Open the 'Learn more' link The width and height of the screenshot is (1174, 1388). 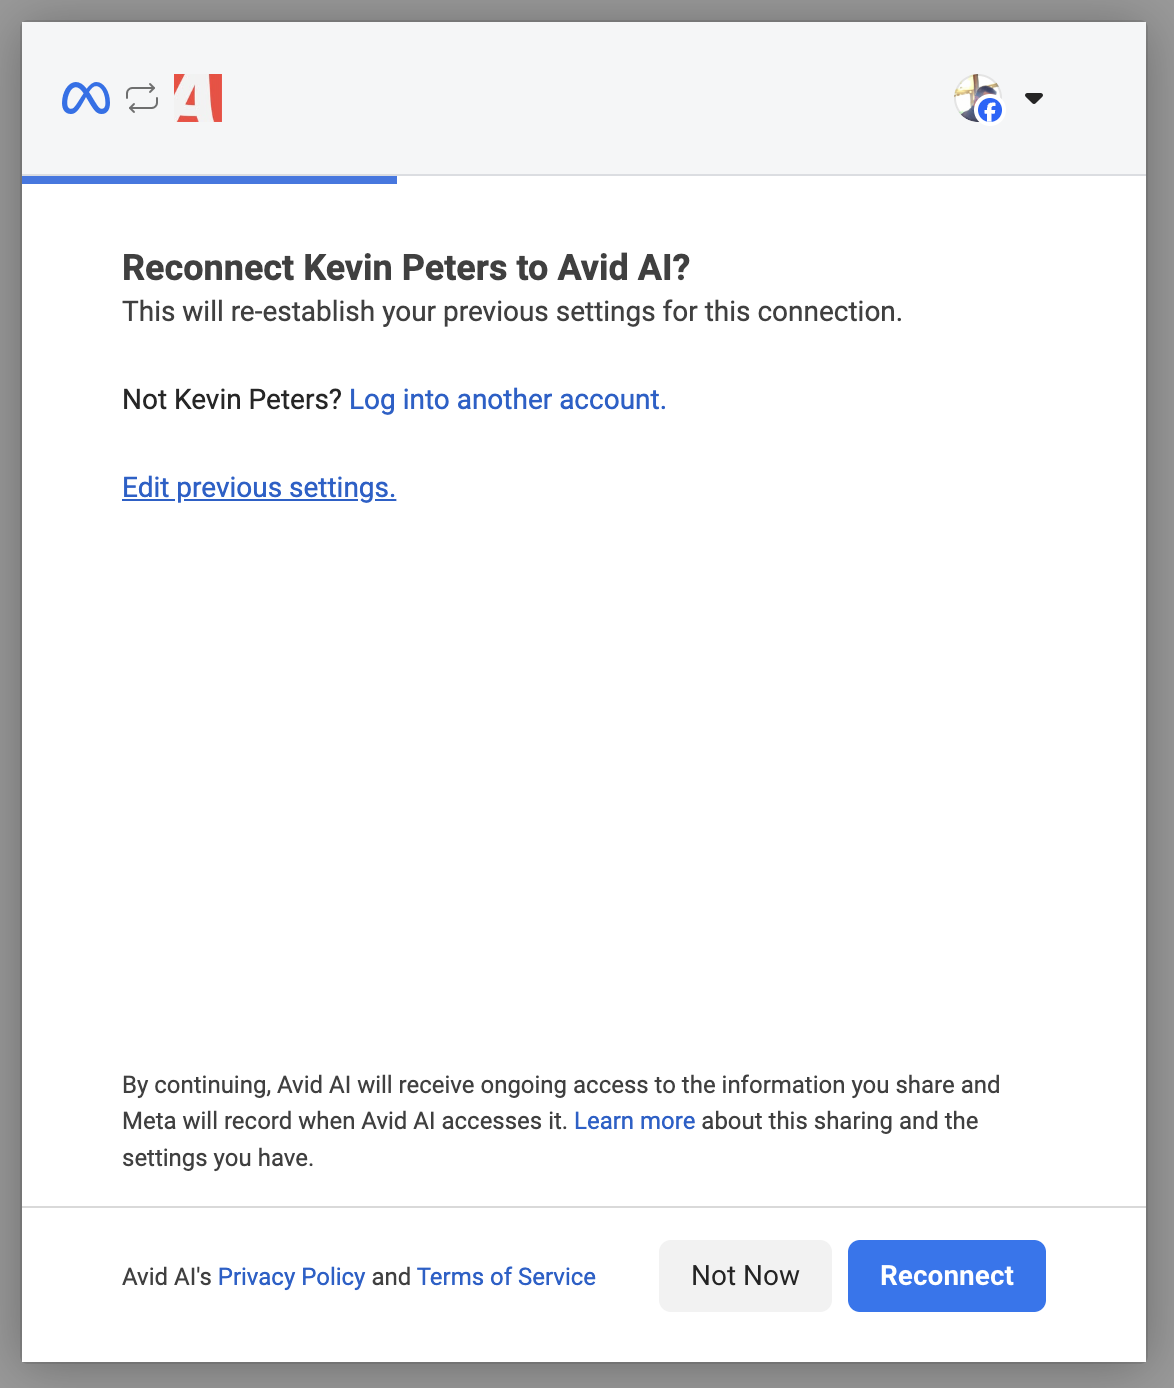[x=634, y=1121]
